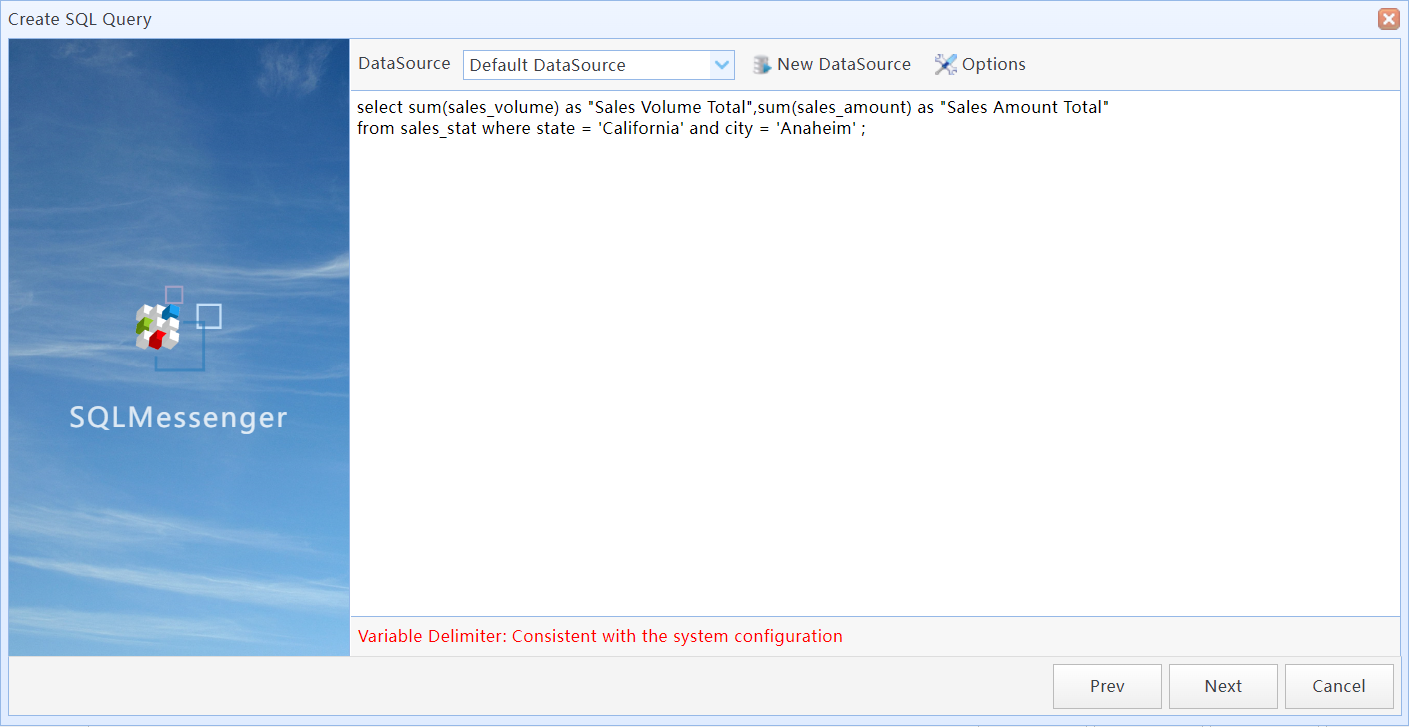This screenshot has width=1409, height=727.
Task: Click the word 'California' in the query
Action: pyautogui.click(x=640, y=128)
